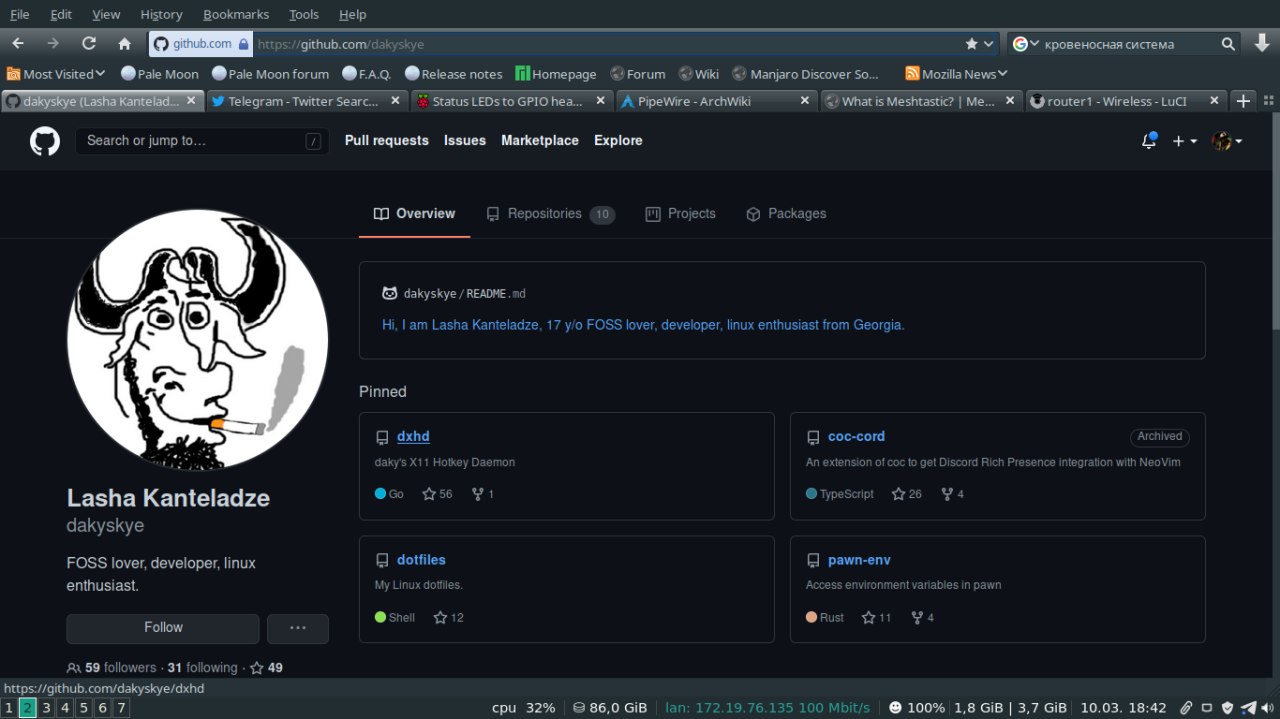Open Pull requests in GitHub header
1280x719 pixels.
387,141
